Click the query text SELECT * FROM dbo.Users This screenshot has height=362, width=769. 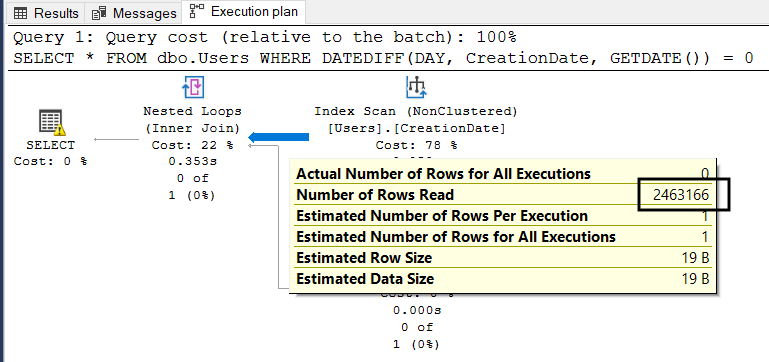(132, 58)
